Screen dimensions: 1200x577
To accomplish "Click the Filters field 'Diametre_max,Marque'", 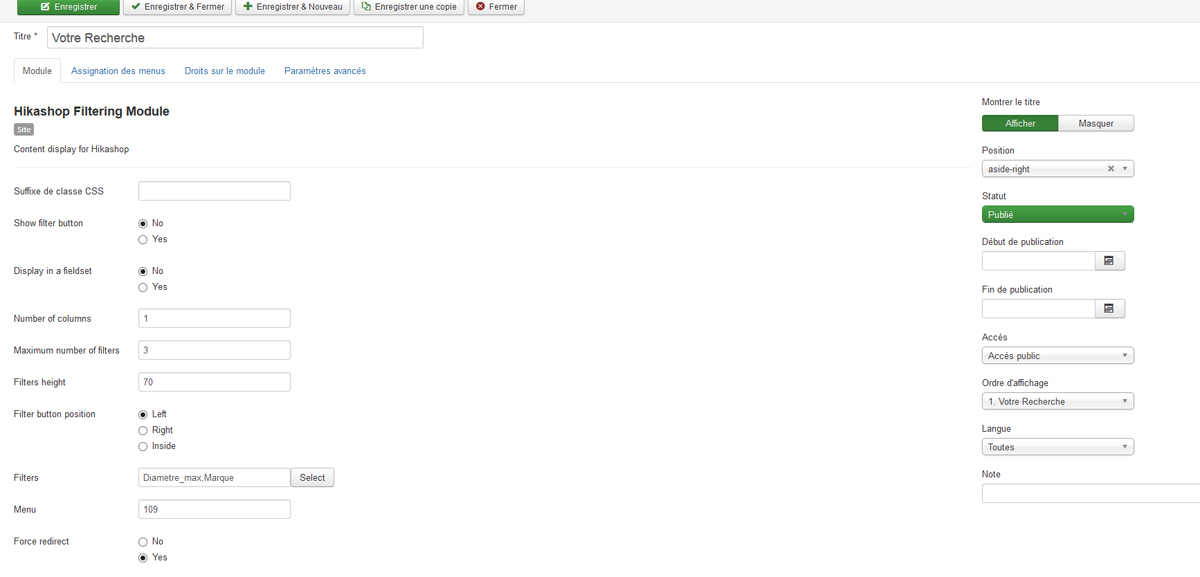I will coord(214,478).
